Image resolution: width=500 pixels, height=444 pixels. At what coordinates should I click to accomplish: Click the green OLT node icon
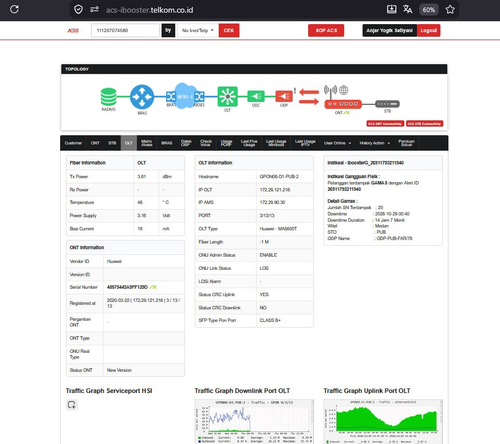click(x=227, y=96)
